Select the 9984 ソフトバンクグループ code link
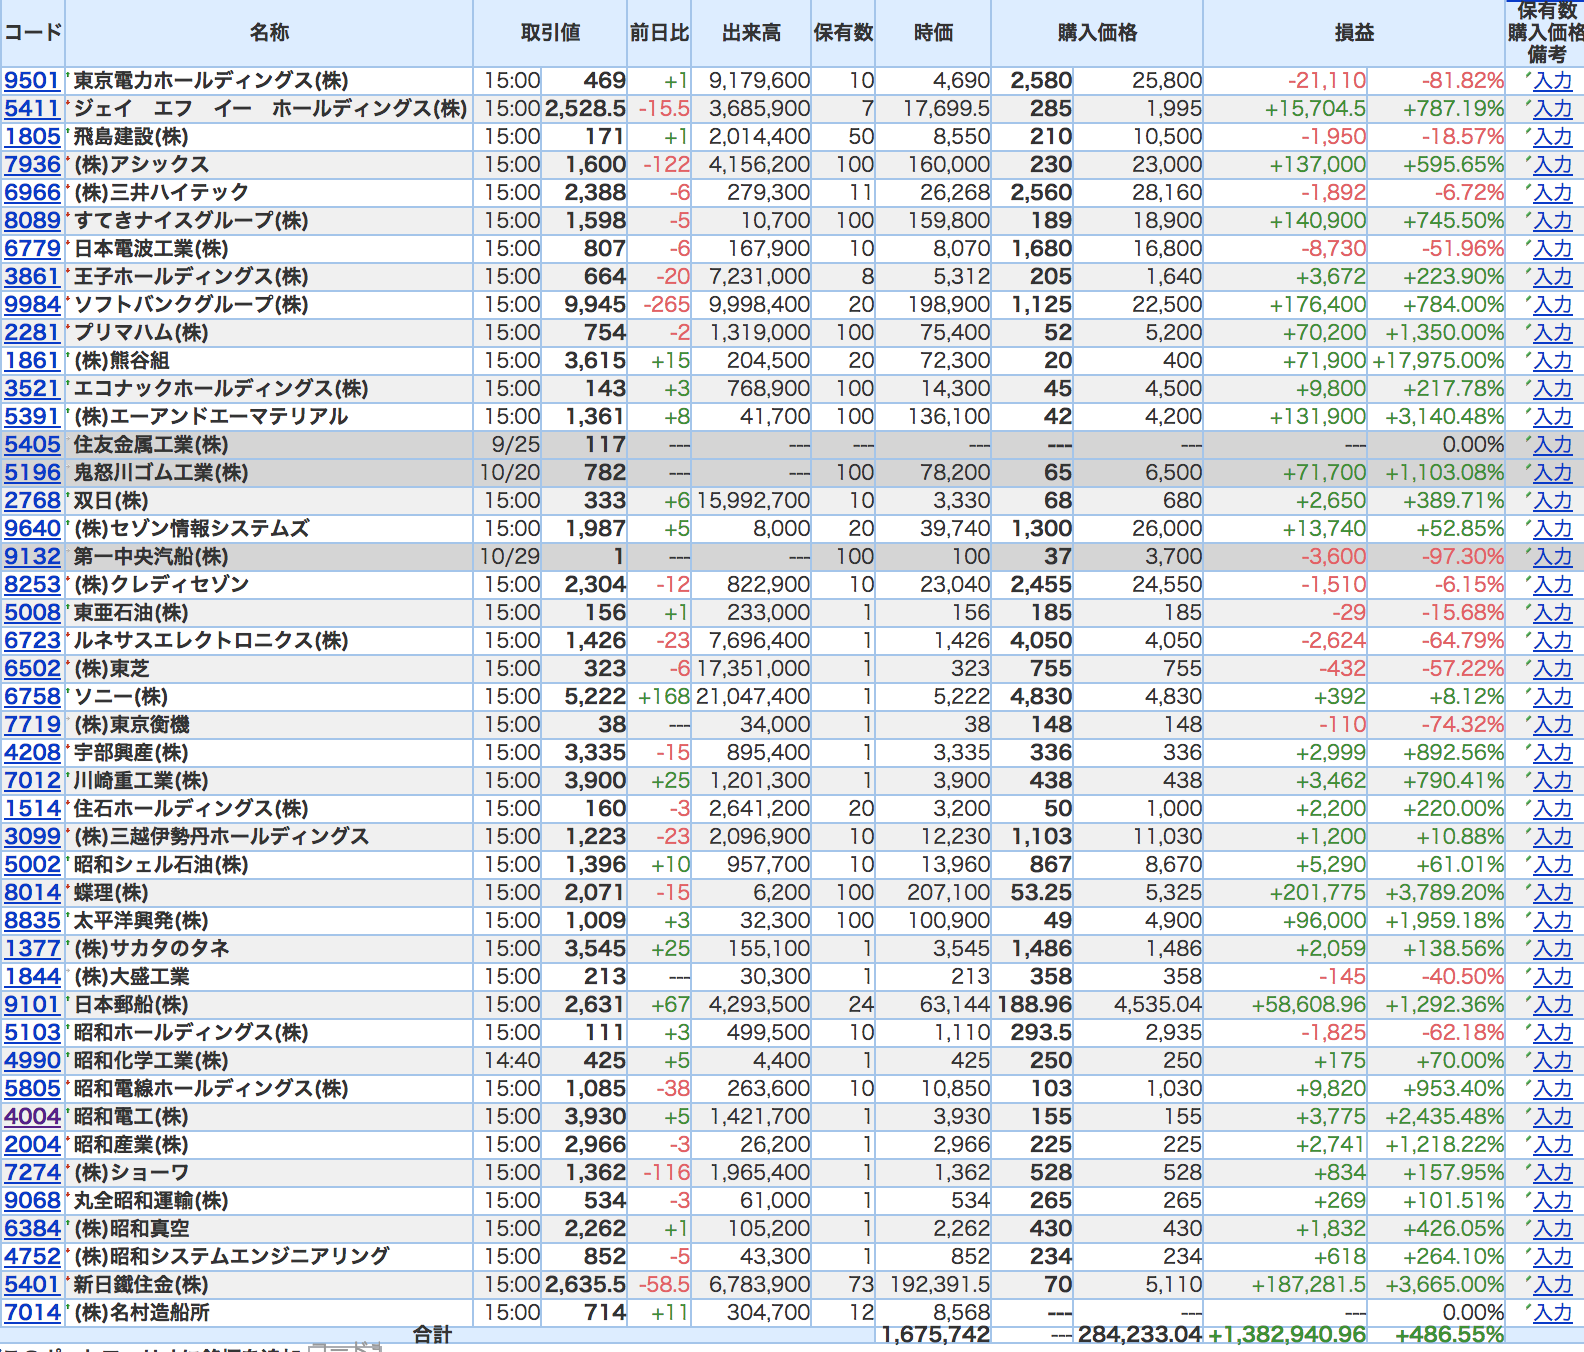The width and height of the screenshot is (1584, 1352). point(32,305)
